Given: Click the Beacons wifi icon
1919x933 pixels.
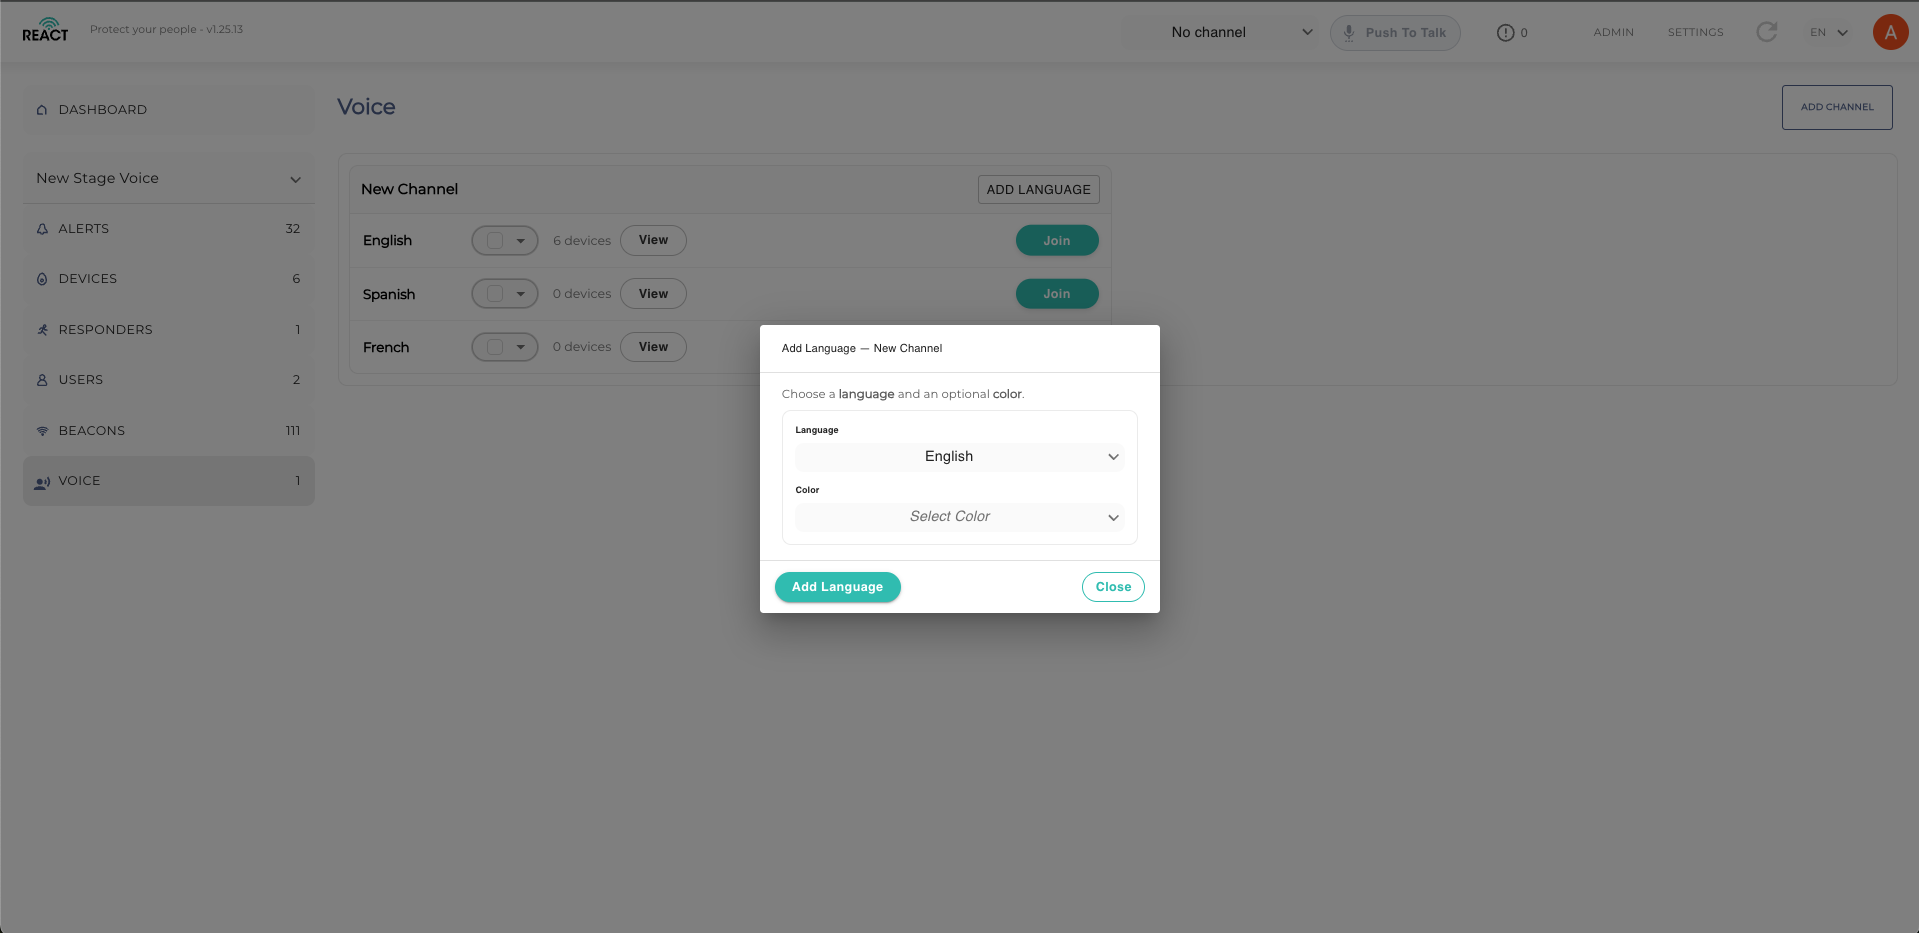Looking at the screenshot, I should [42, 431].
